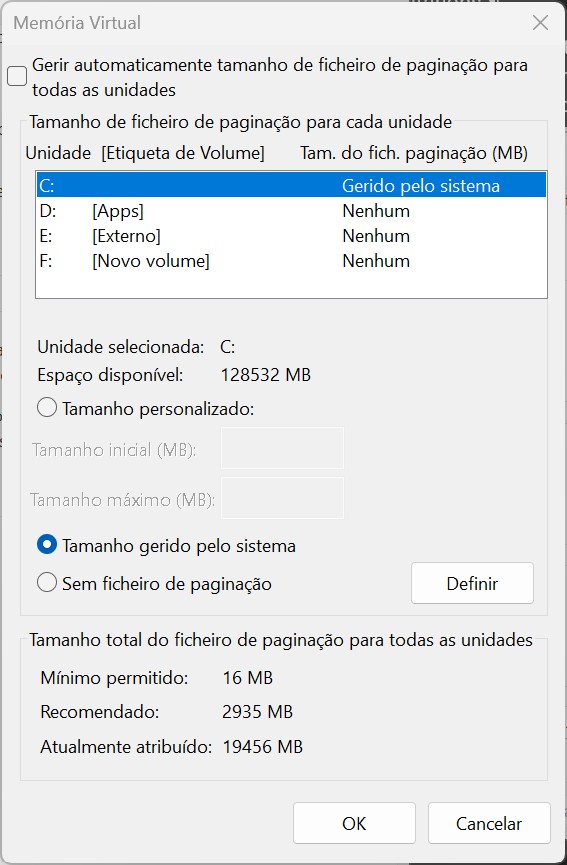Choose the Tamanho personalizado radio option
Image resolution: width=567 pixels, height=865 pixels.
coord(47,408)
